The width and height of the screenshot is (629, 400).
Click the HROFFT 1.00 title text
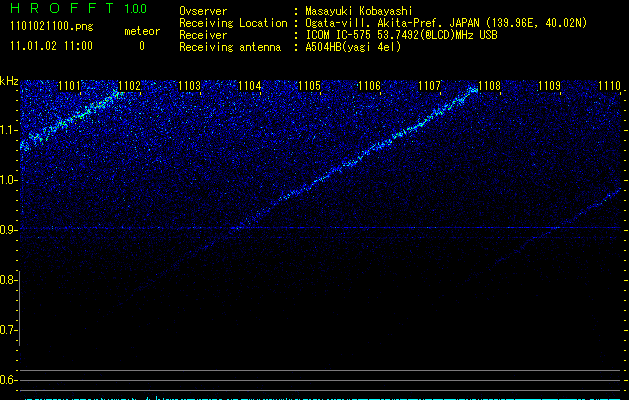pos(78,8)
